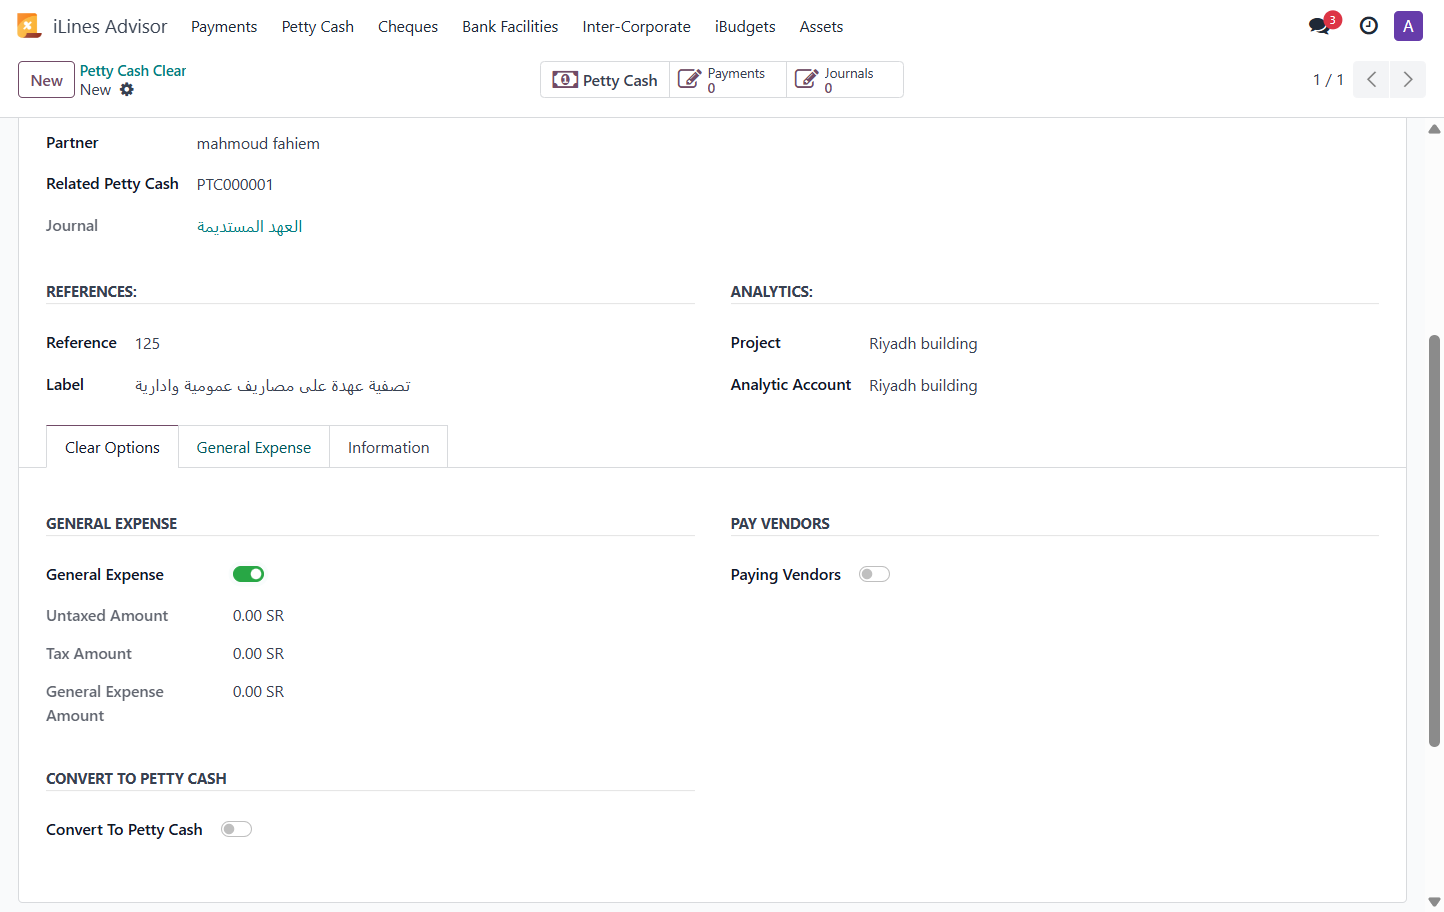Screen dimensions: 1444x912
Task: Open the Arabic Journal link
Action: (249, 227)
